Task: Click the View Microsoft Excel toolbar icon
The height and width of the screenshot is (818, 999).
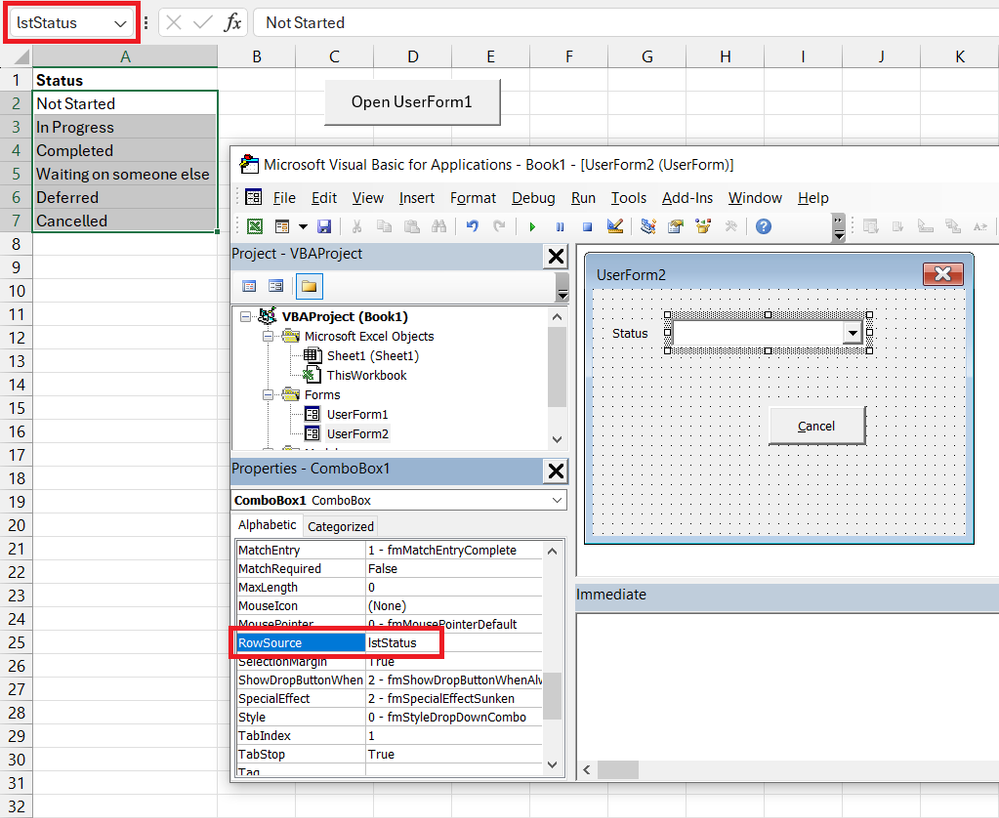Action: click(x=255, y=226)
